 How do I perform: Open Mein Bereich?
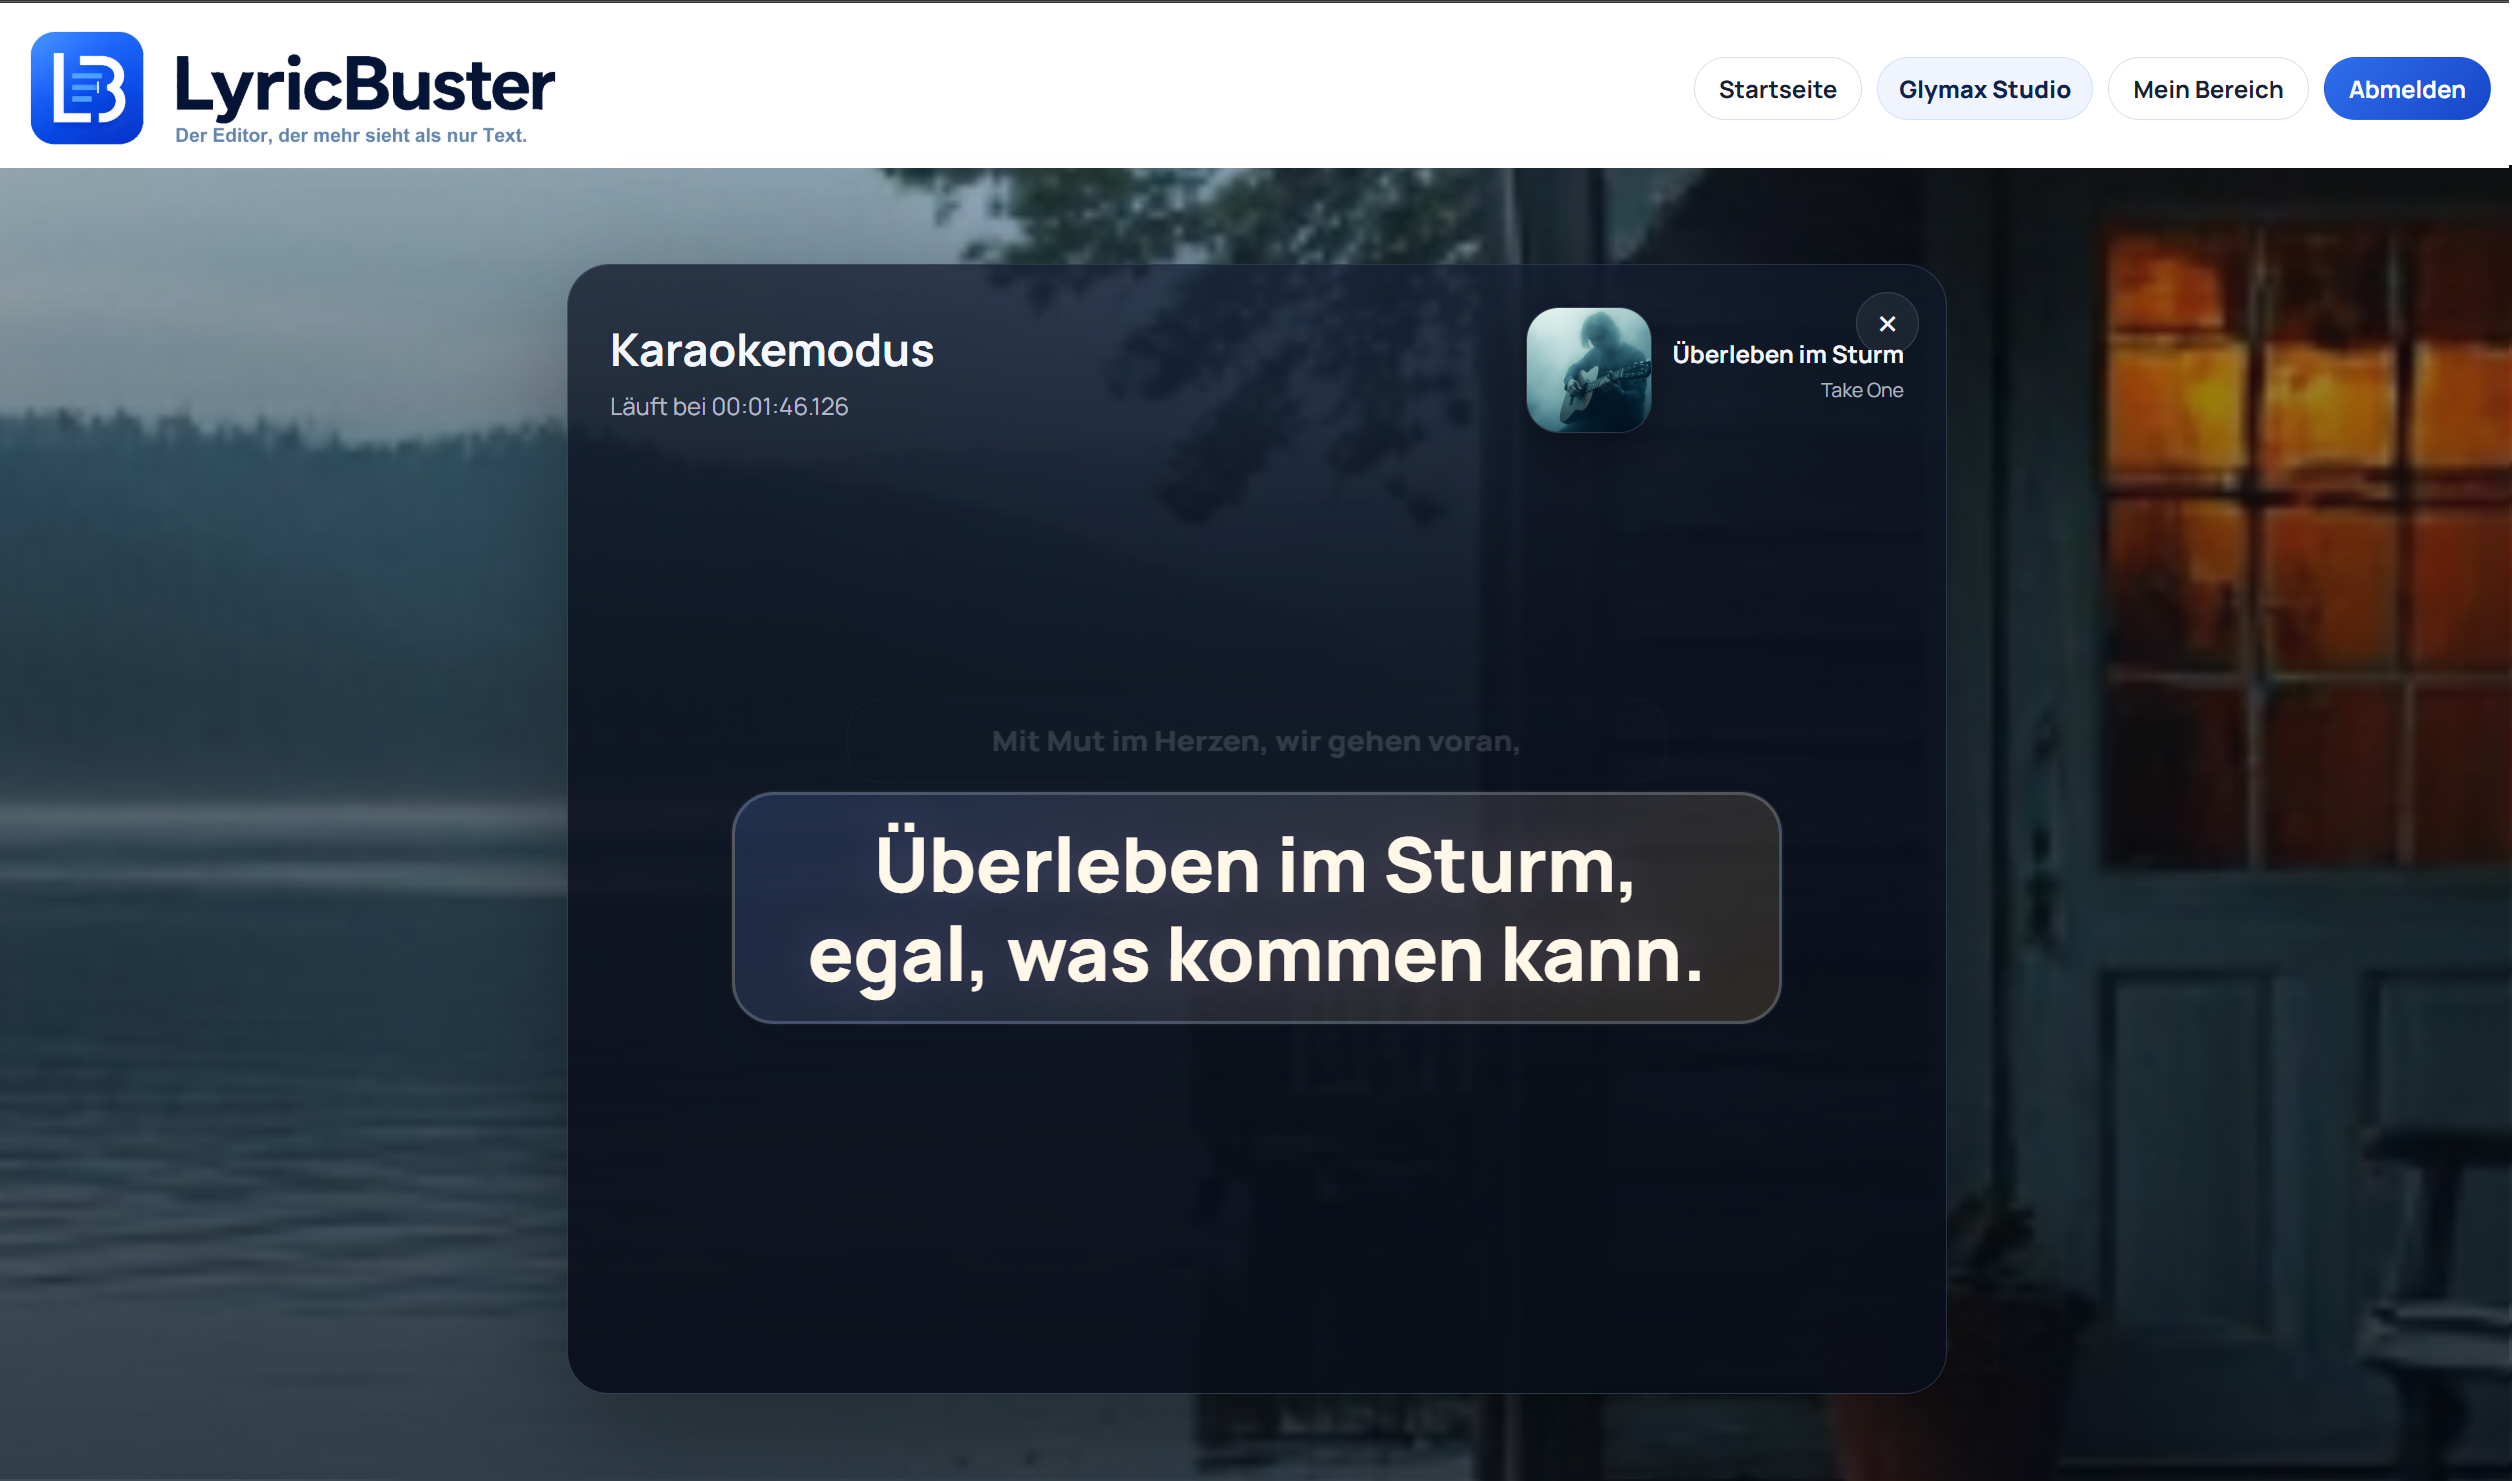[2207, 89]
